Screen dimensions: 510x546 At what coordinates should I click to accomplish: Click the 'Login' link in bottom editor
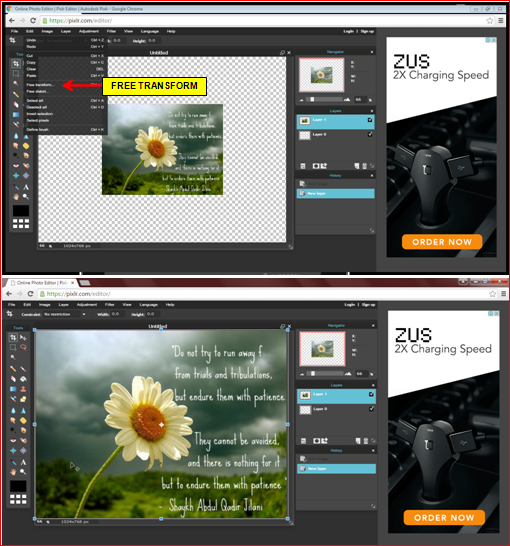click(350, 305)
